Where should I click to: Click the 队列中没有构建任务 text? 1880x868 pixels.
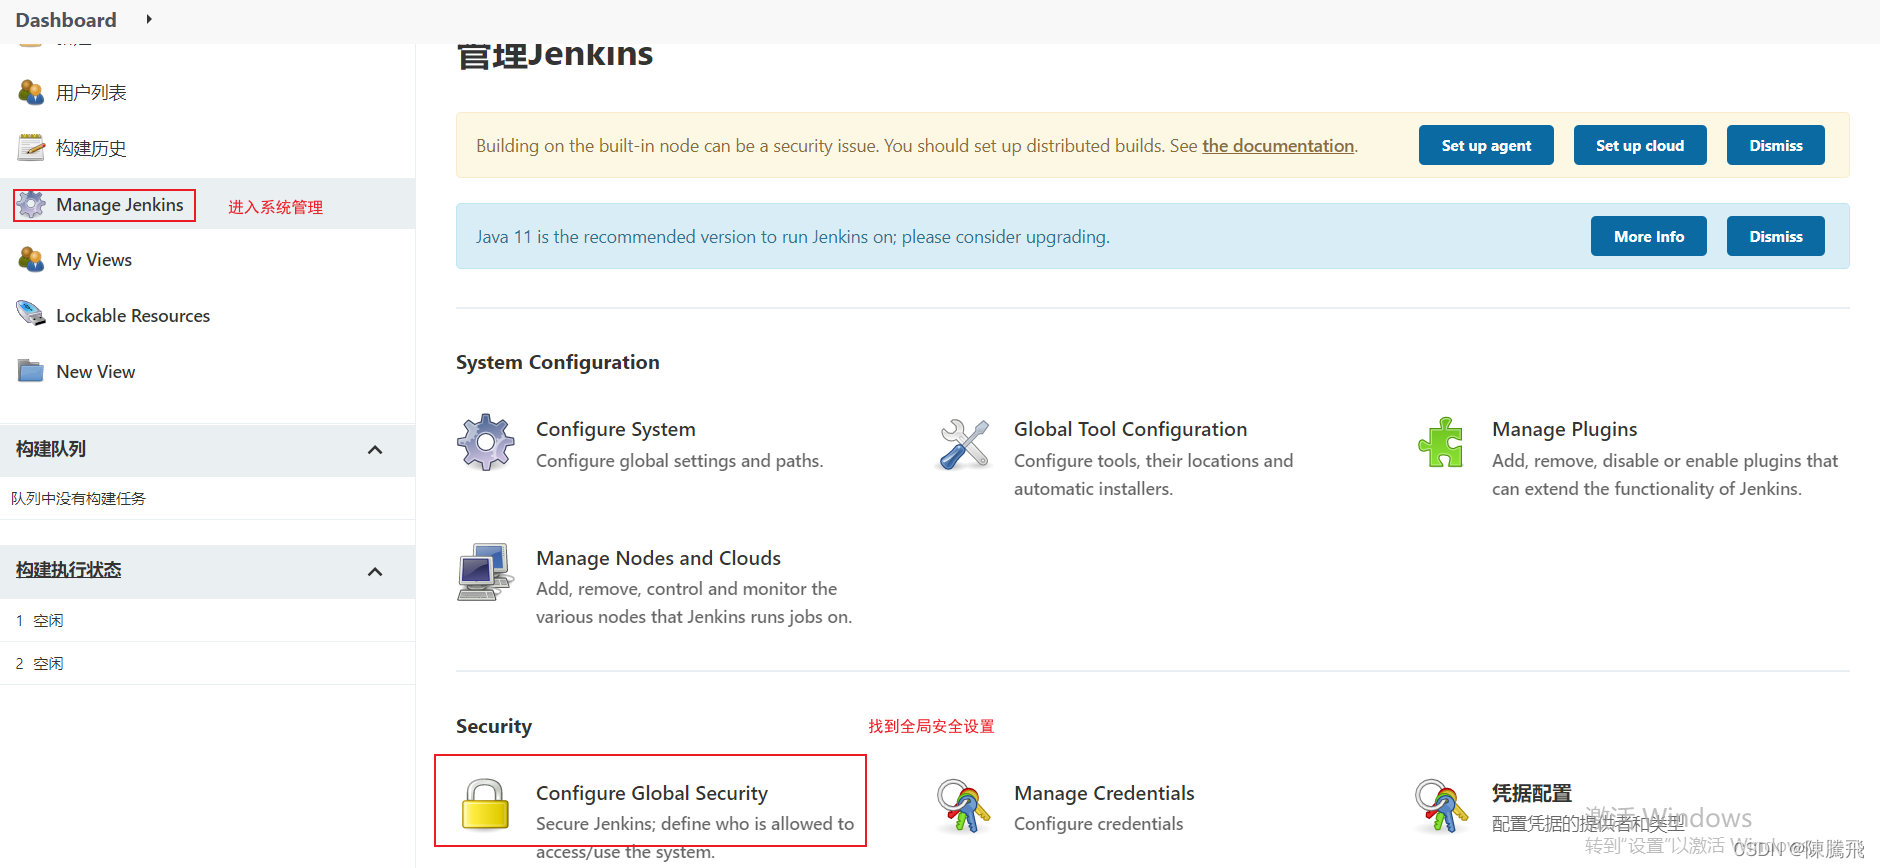(79, 498)
